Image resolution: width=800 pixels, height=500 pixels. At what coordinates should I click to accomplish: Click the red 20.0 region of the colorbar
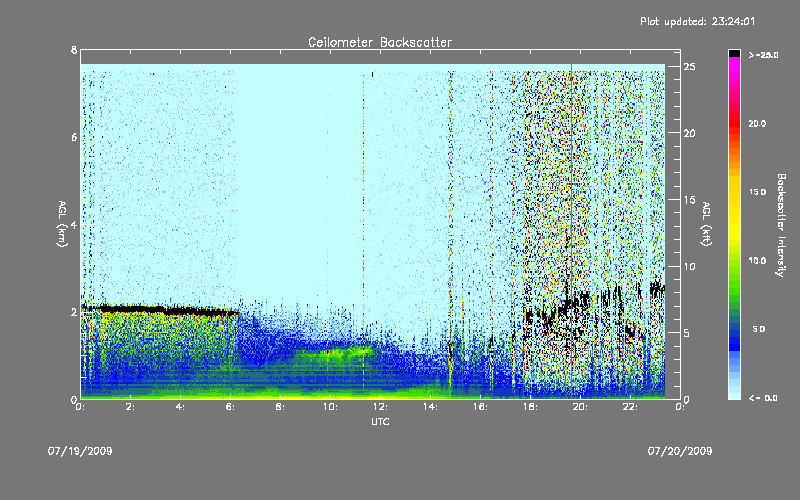click(734, 122)
